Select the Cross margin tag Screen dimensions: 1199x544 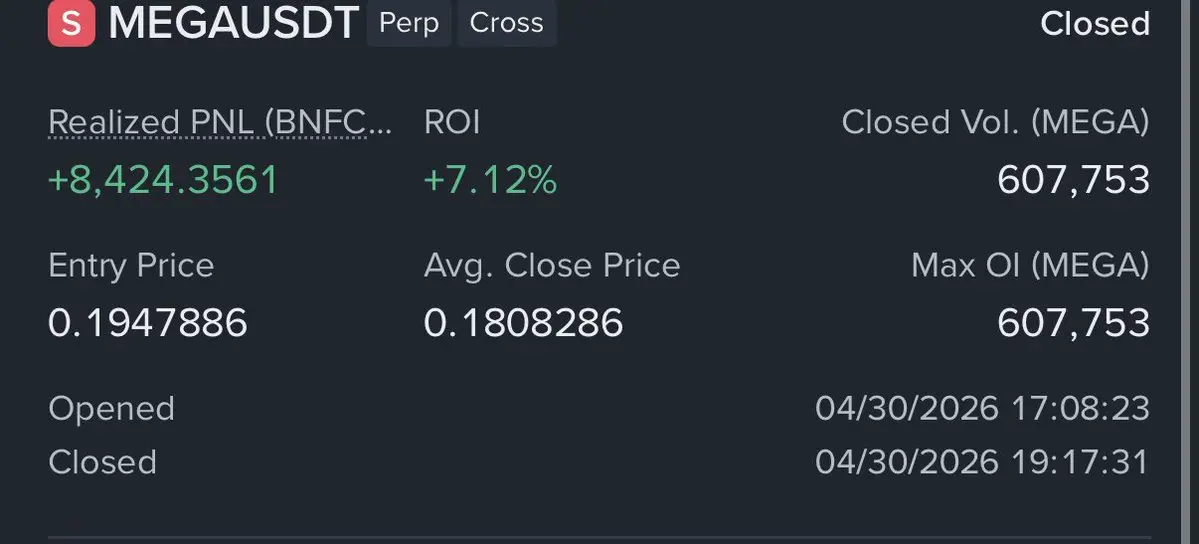506,23
